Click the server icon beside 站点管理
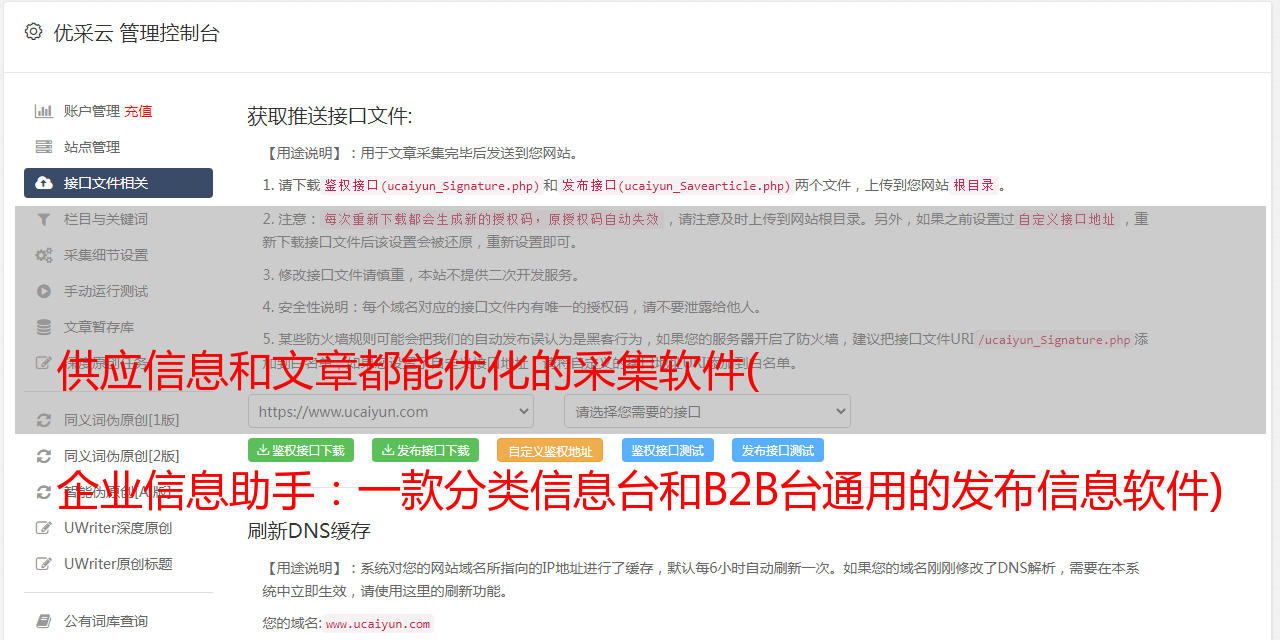Image resolution: width=1280 pixels, height=640 pixels. pos(44,147)
